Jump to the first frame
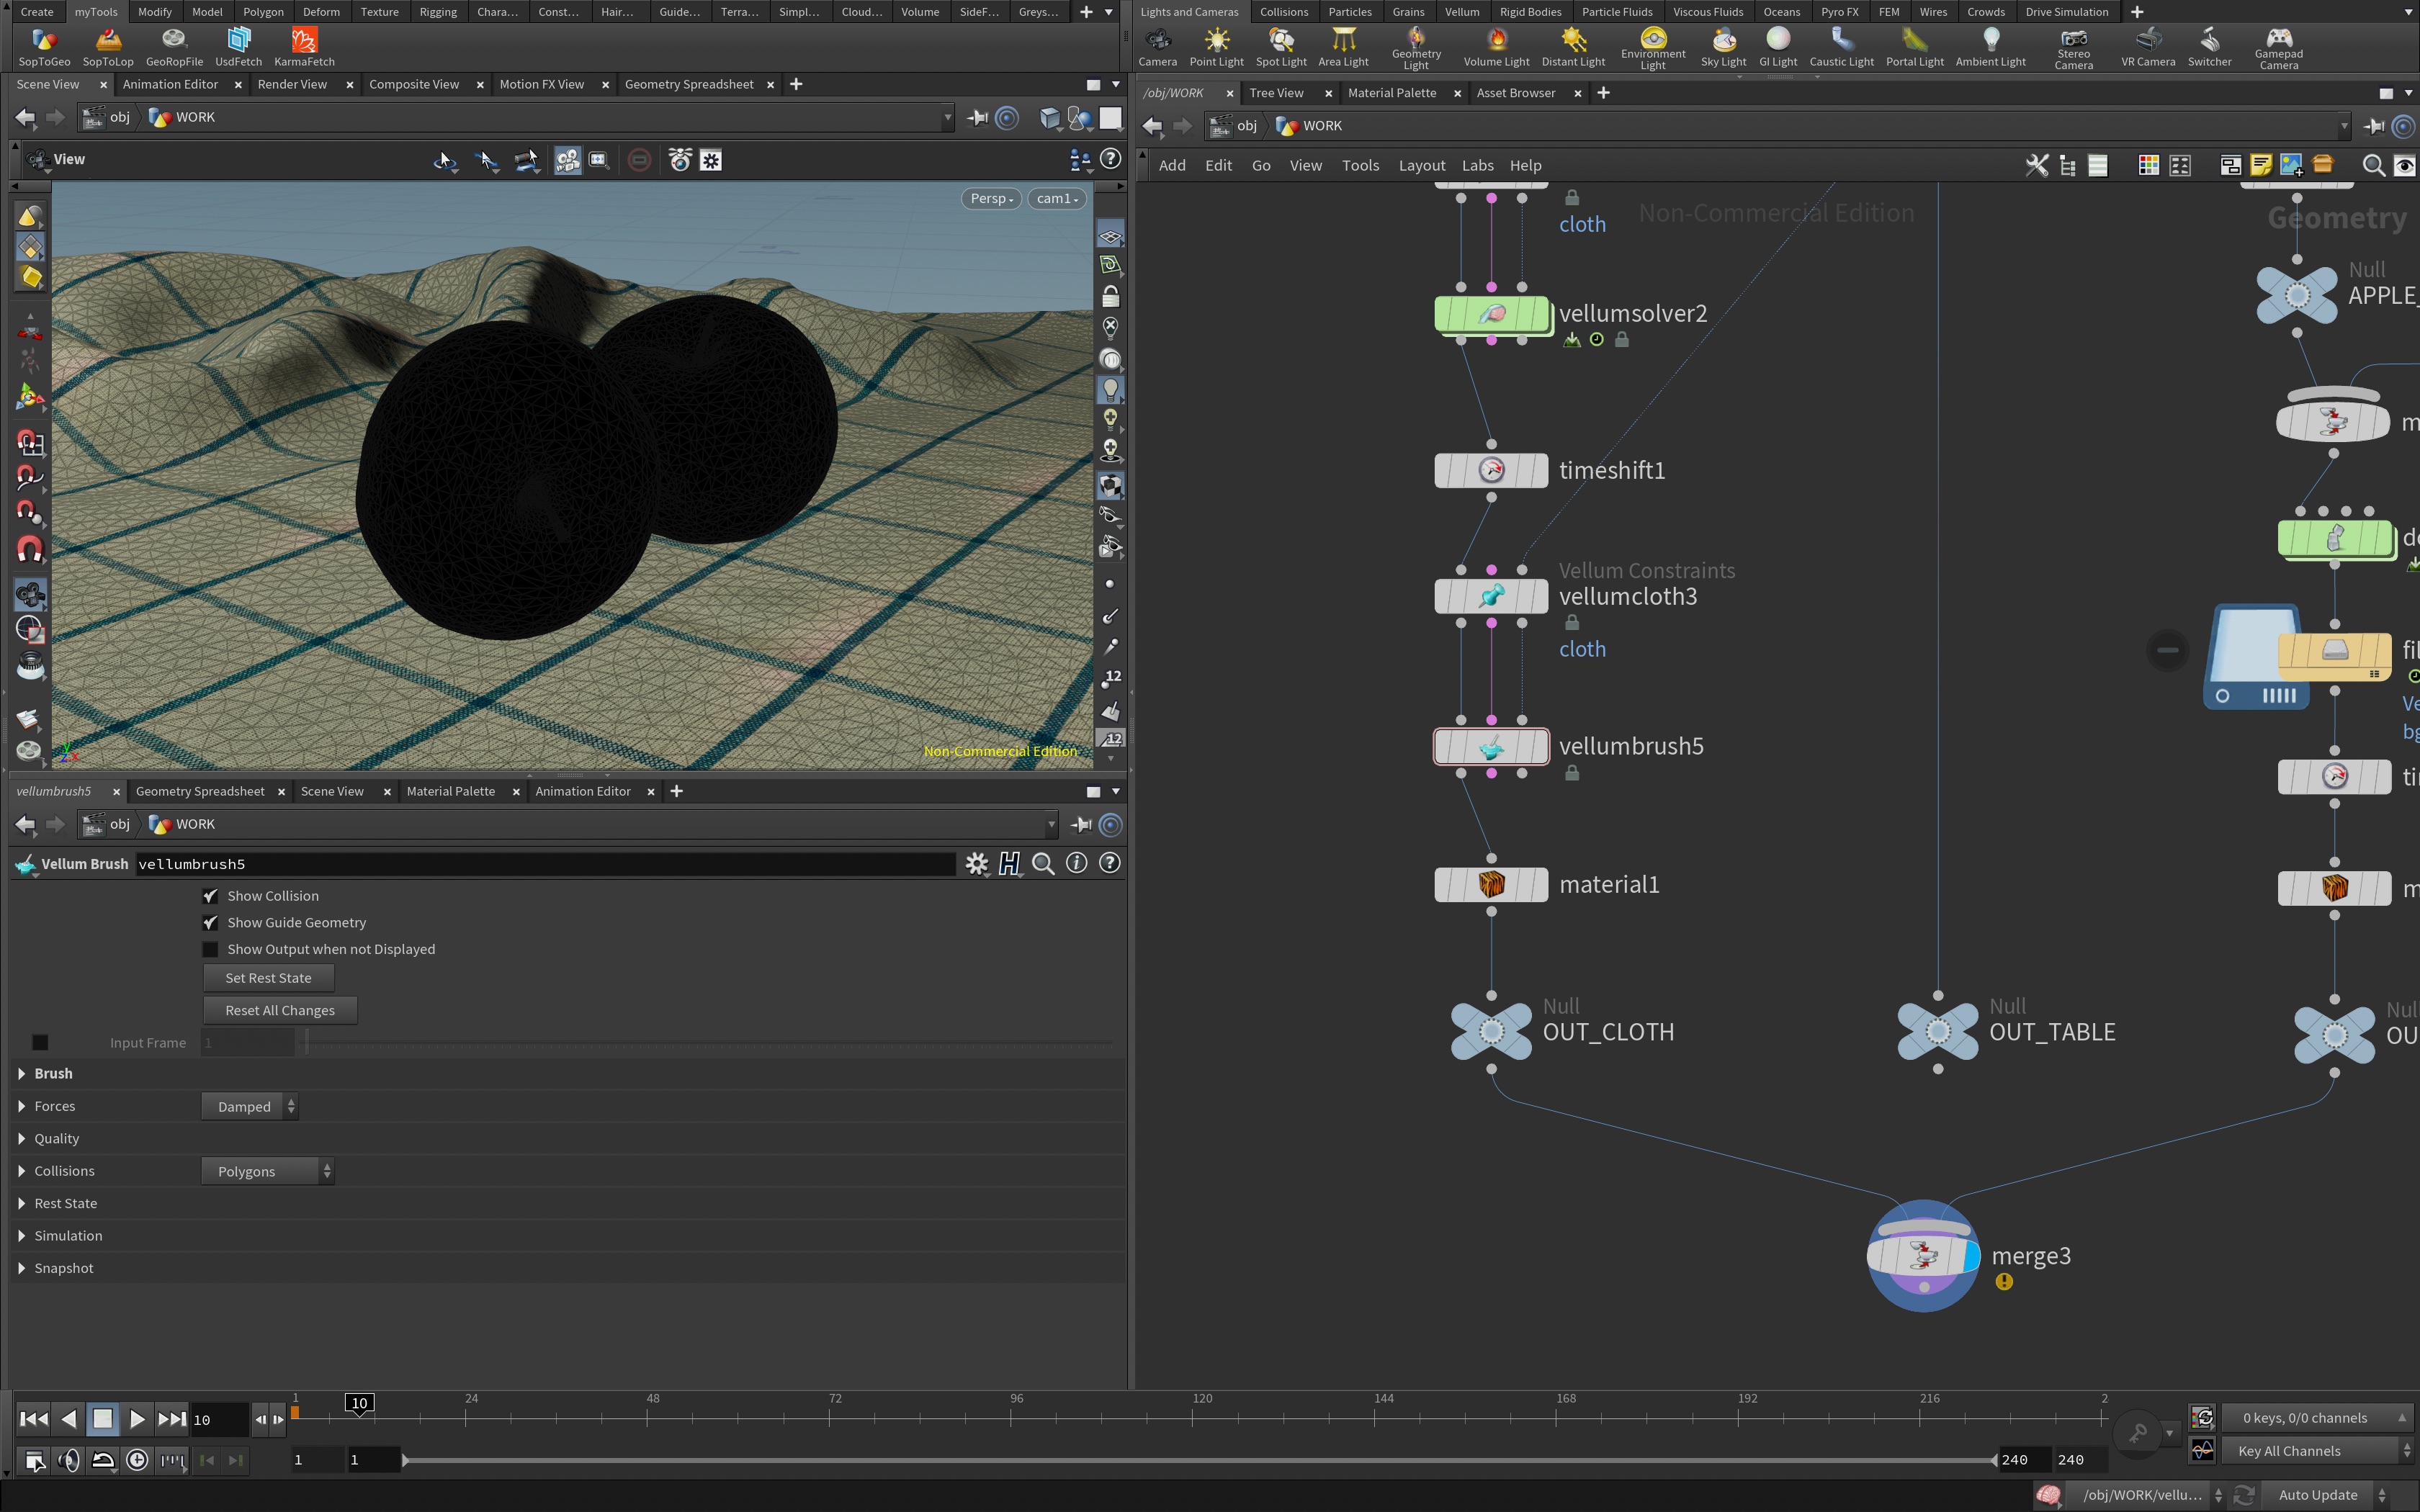The width and height of the screenshot is (2420, 1512). 33,1420
